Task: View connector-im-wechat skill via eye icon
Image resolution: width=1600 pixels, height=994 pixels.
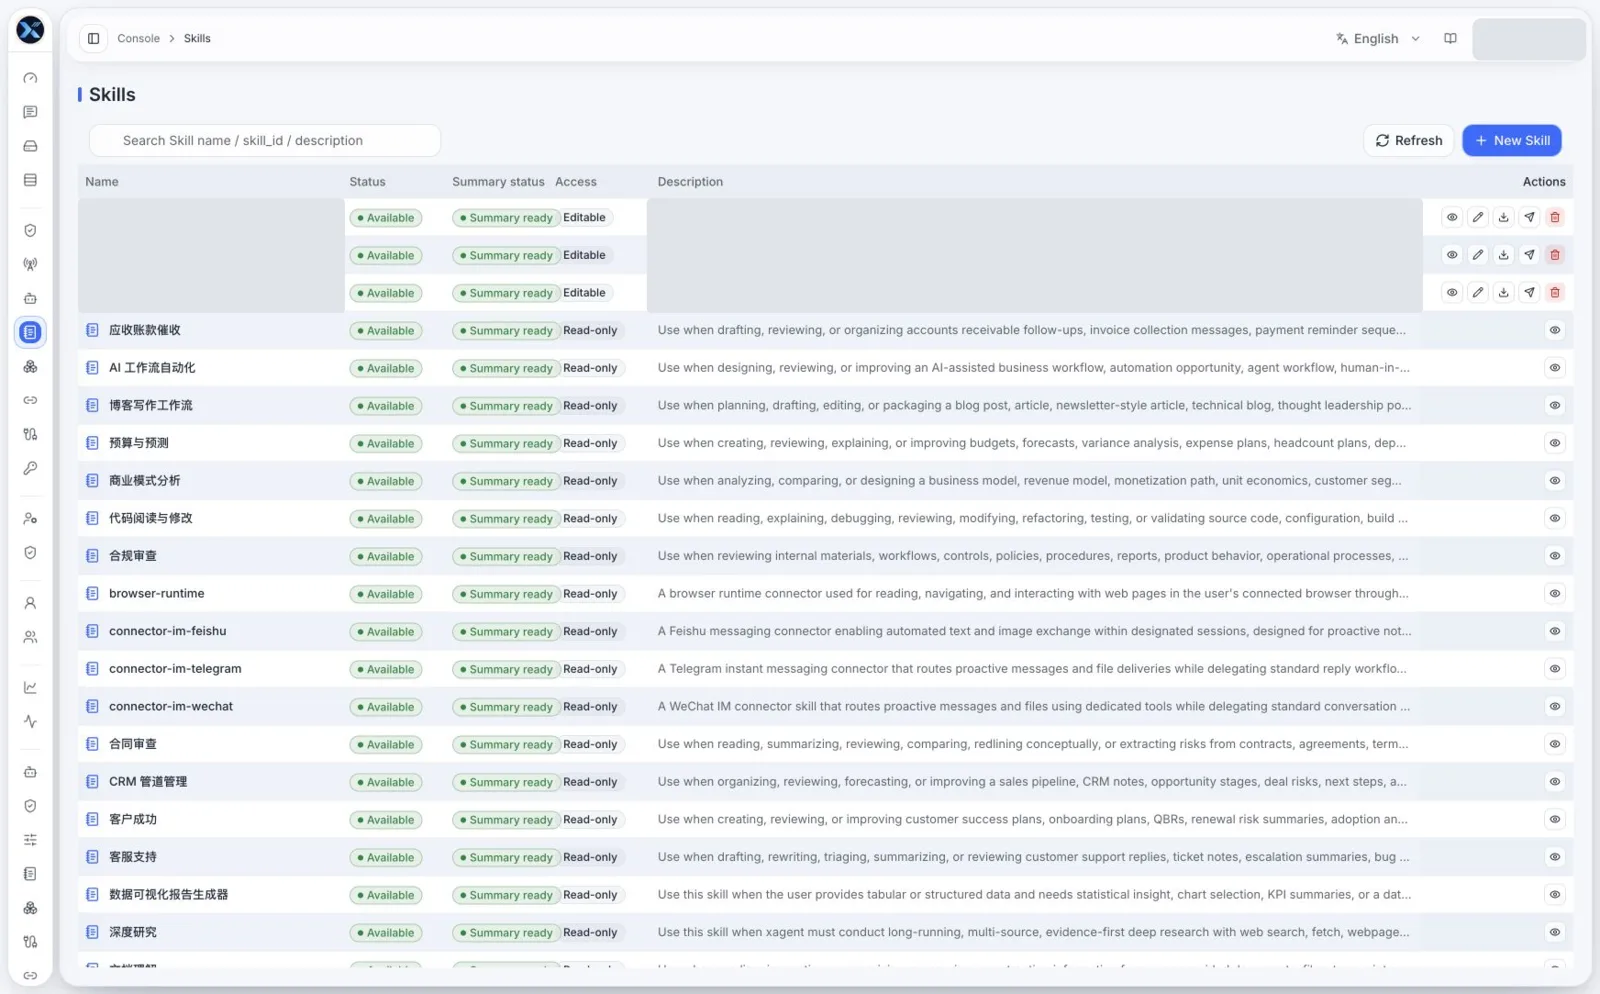Action: coord(1554,707)
